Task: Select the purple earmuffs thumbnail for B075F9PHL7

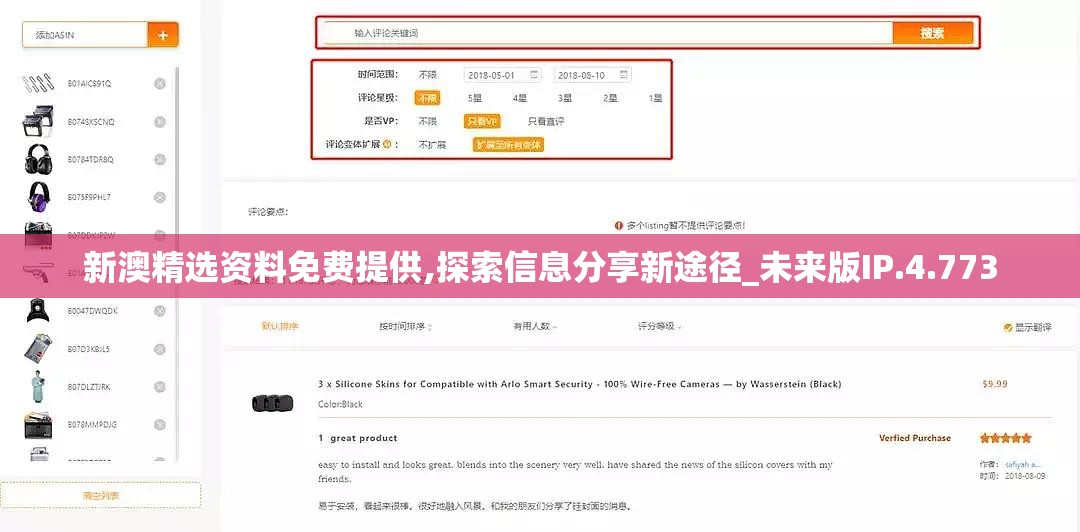Action: coord(39,197)
